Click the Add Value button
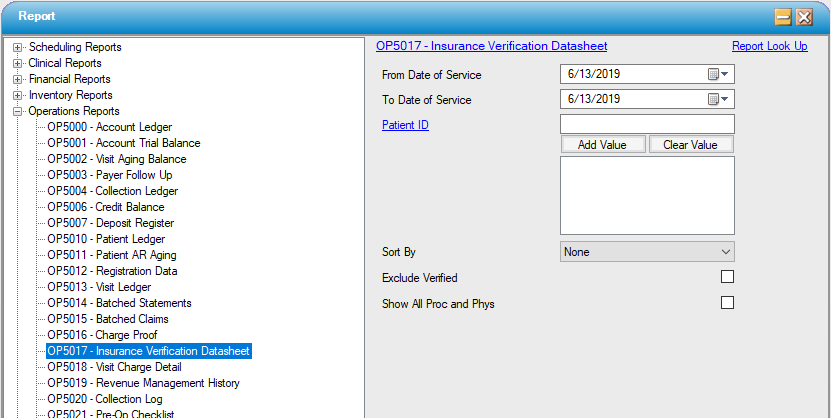The width and height of the screenshot is (831, 418). tap(602, 145)
